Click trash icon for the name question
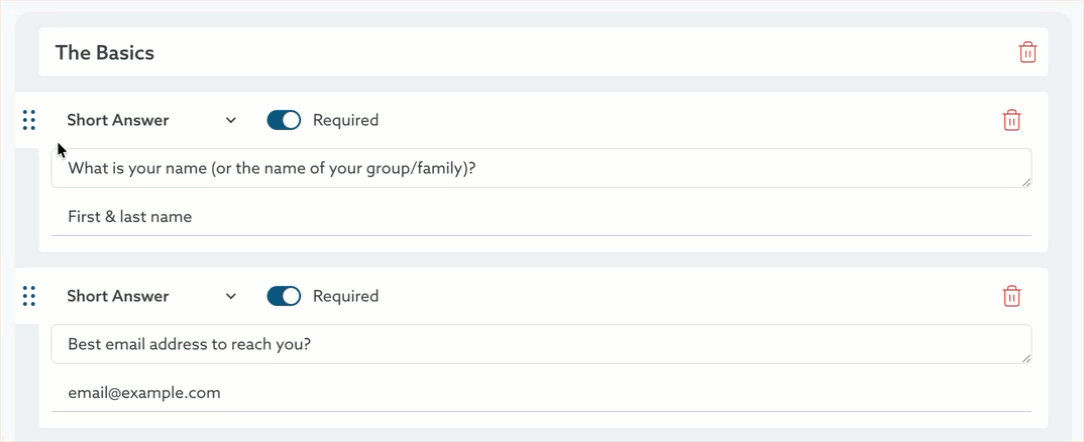Viewport: 1084px width, 442px height. click(x=1011, y=120)
